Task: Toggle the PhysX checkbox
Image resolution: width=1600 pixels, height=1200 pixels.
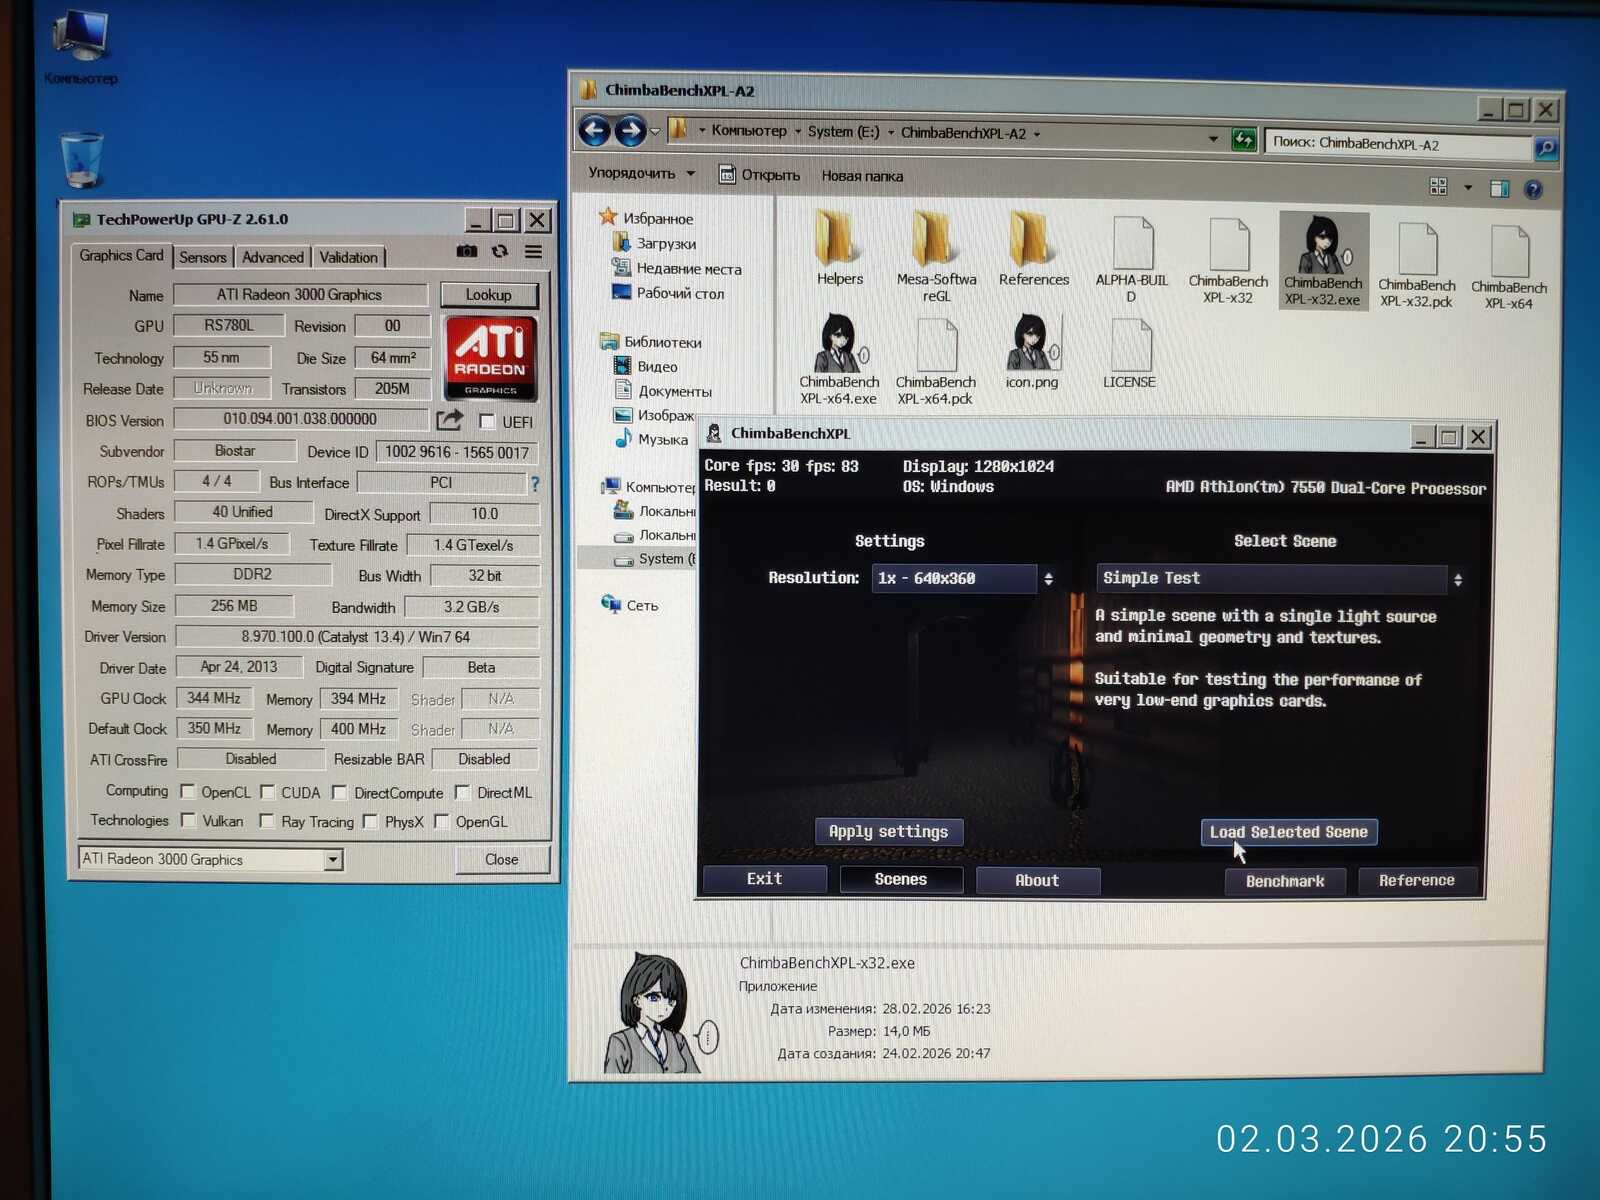Action: 370,821
